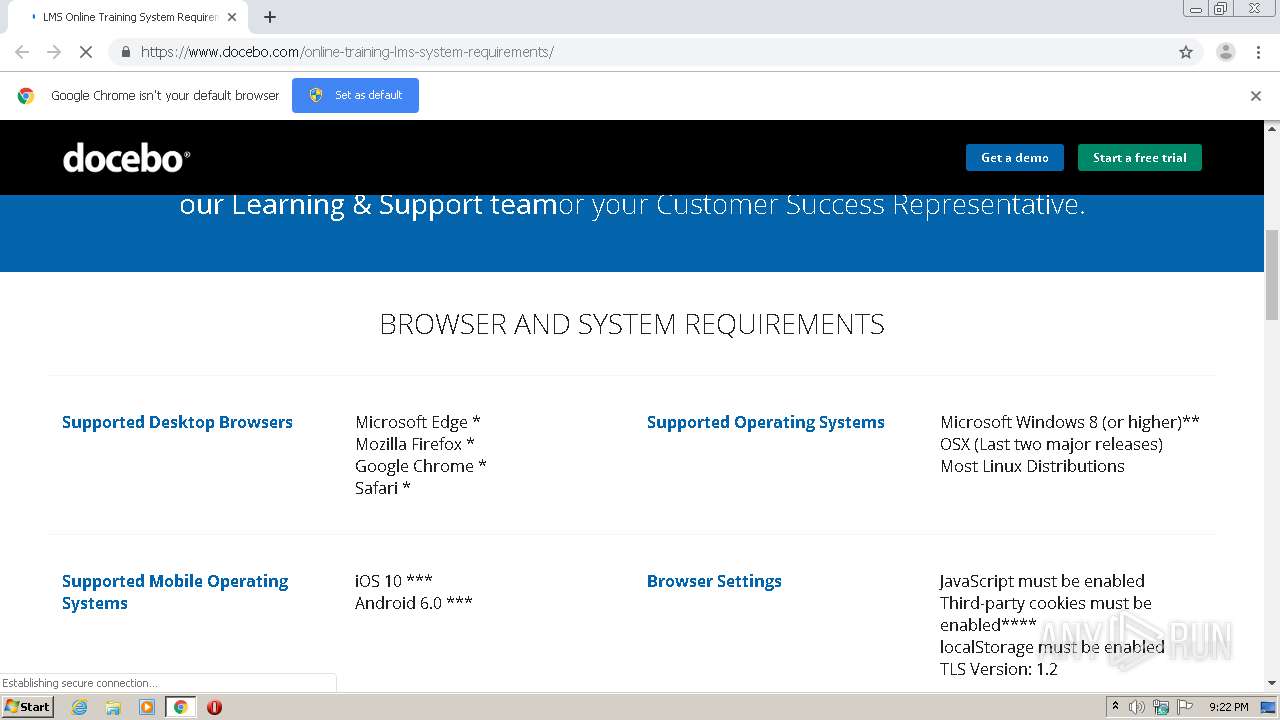The image size is (1280, 720).
Task: Open Windows Explorer folder in taskbar
Action: click(x=113, y=707)
